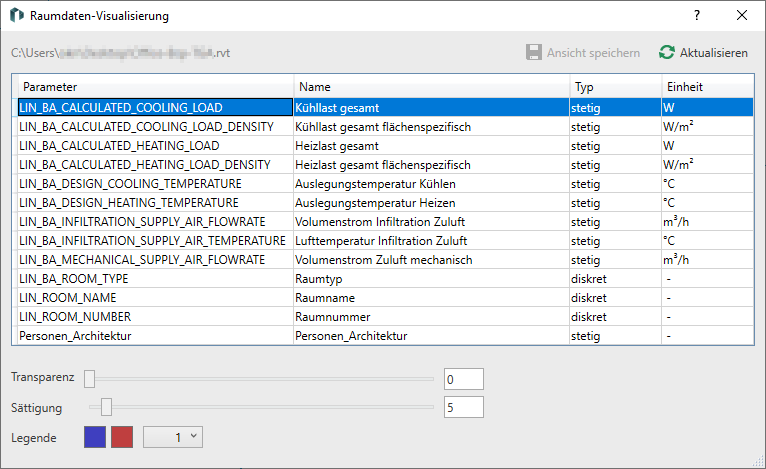
Task: Click the name cell Volumenstrom Zuluft mechanisch
Action: [x=431, y=260]
